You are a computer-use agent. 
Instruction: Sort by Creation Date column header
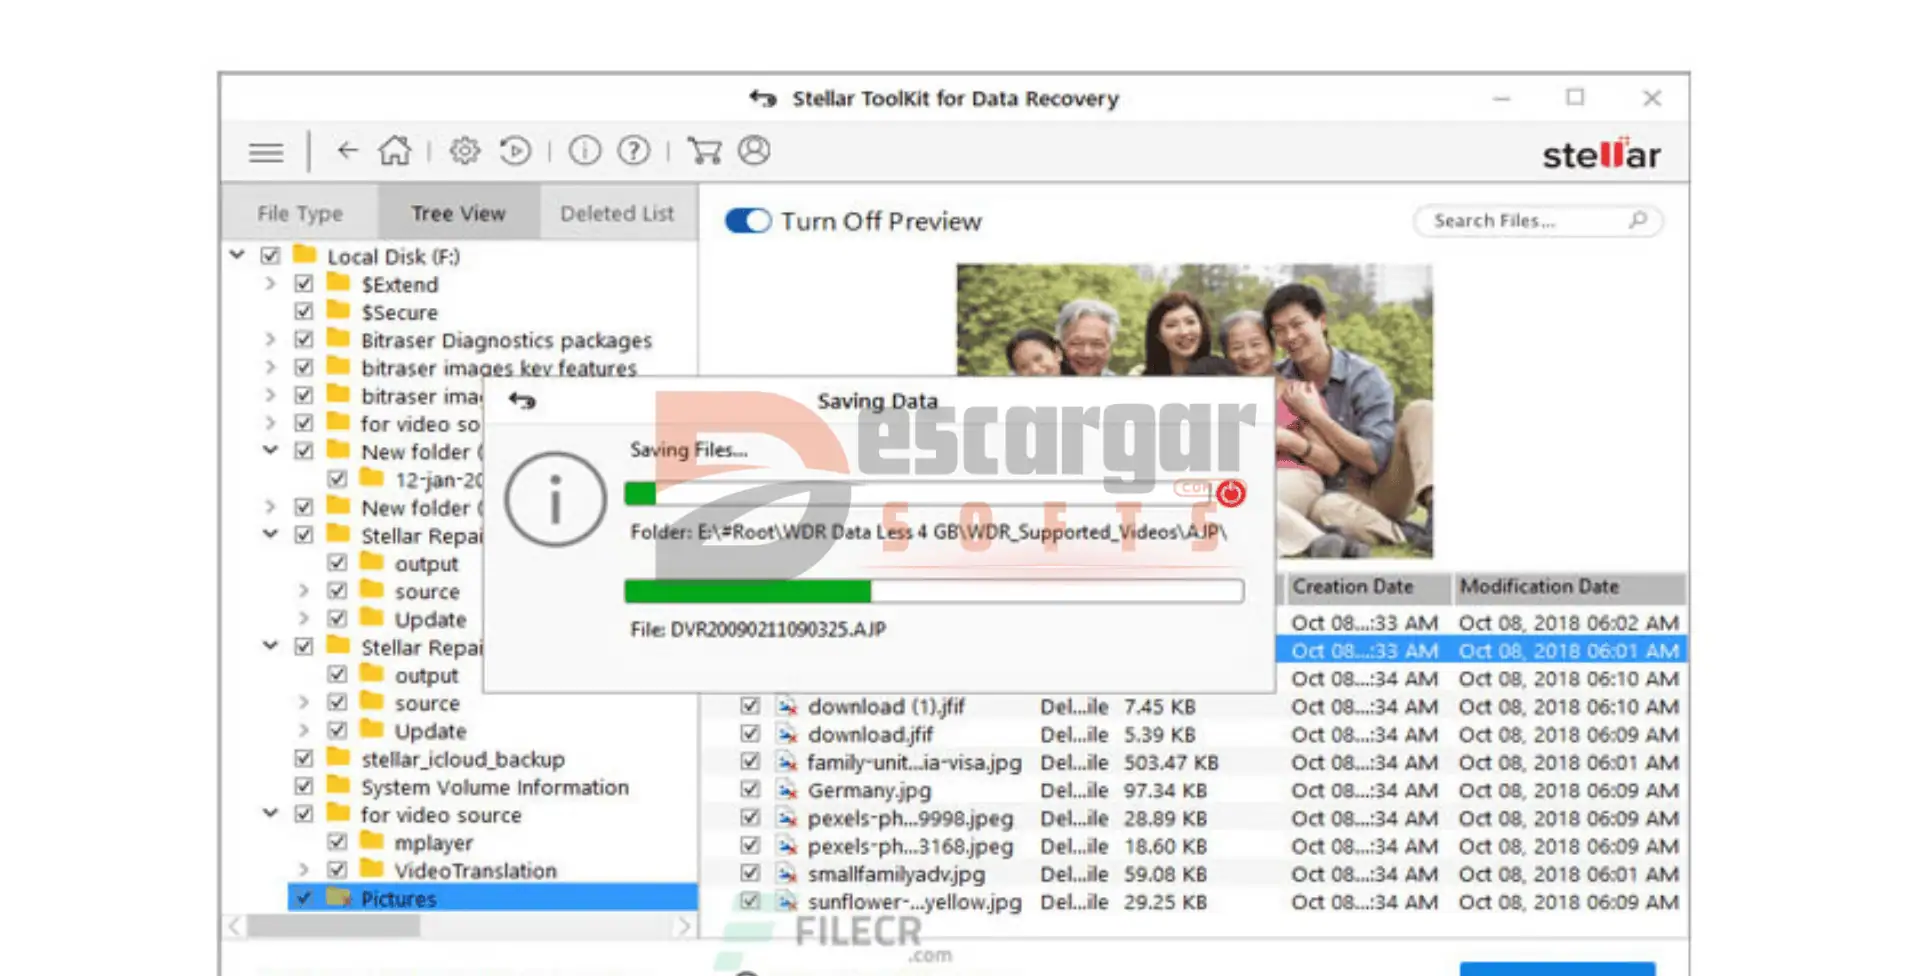coord(1366,587)
